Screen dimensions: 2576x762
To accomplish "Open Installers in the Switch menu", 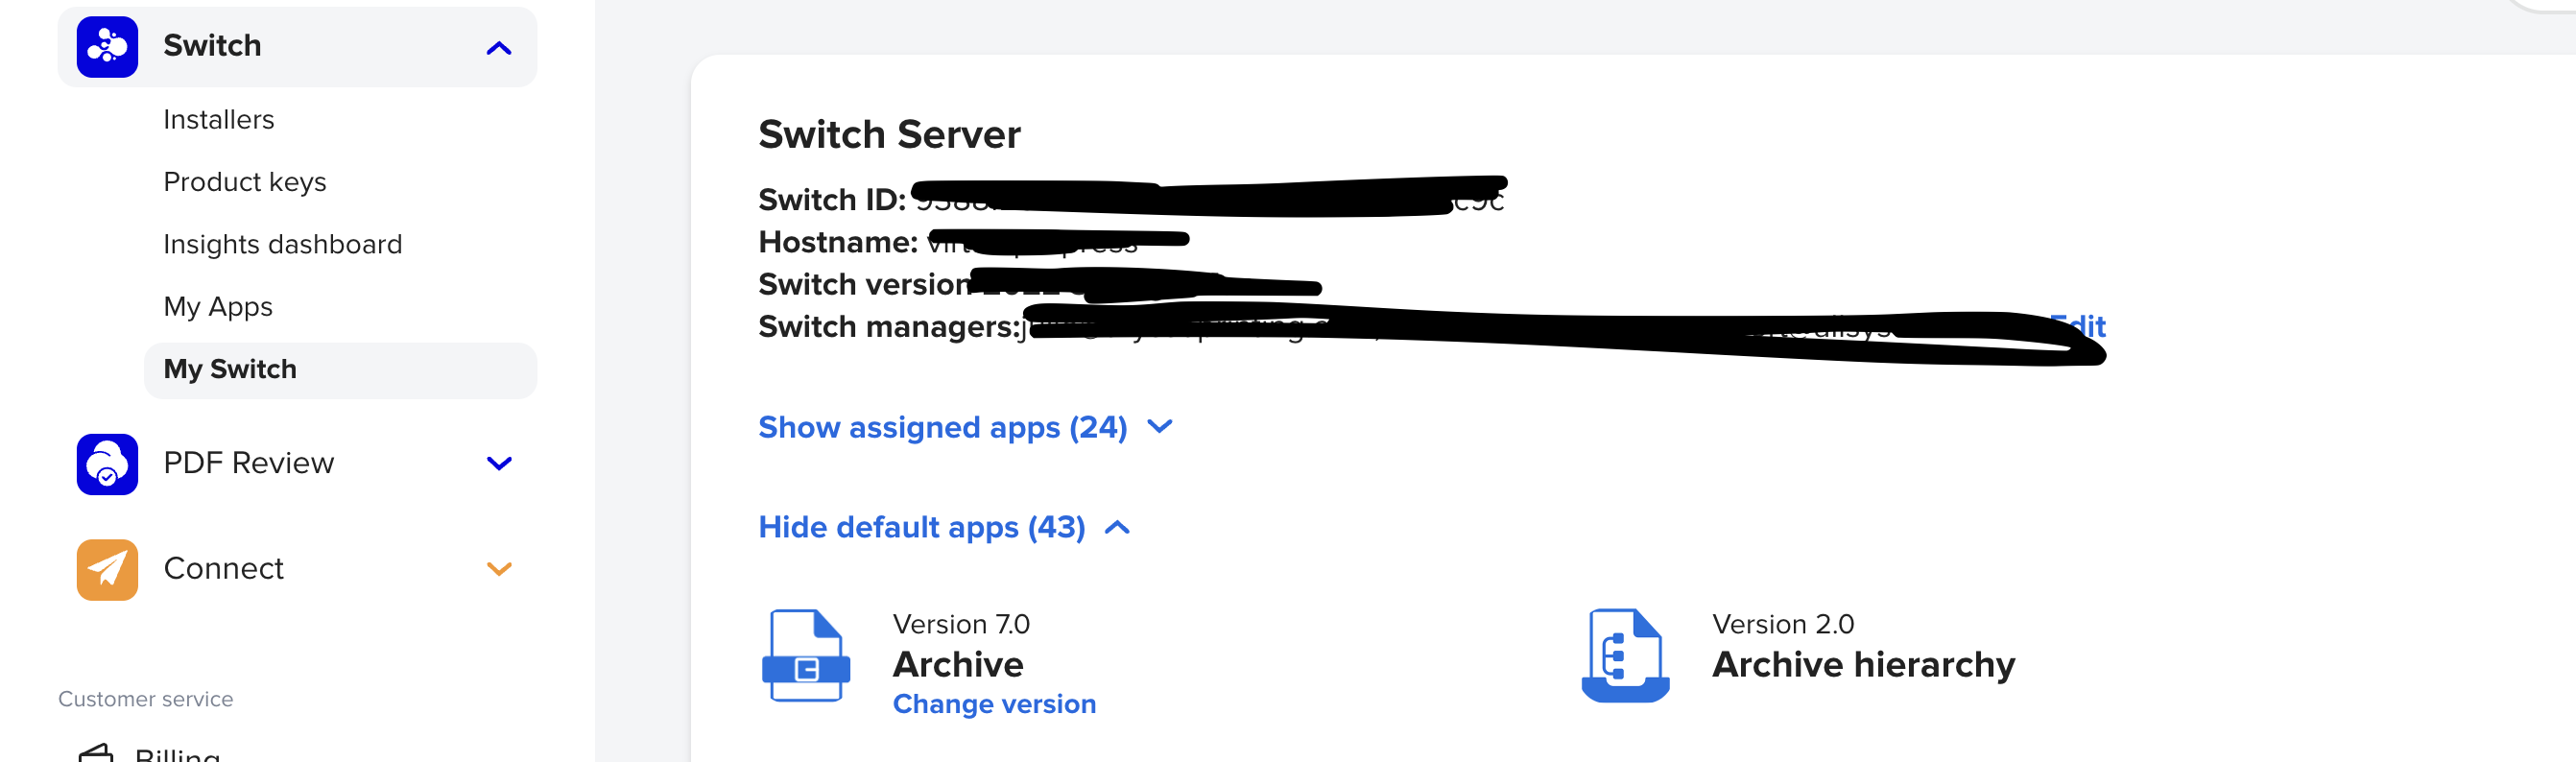I will (x=219, y=119).
